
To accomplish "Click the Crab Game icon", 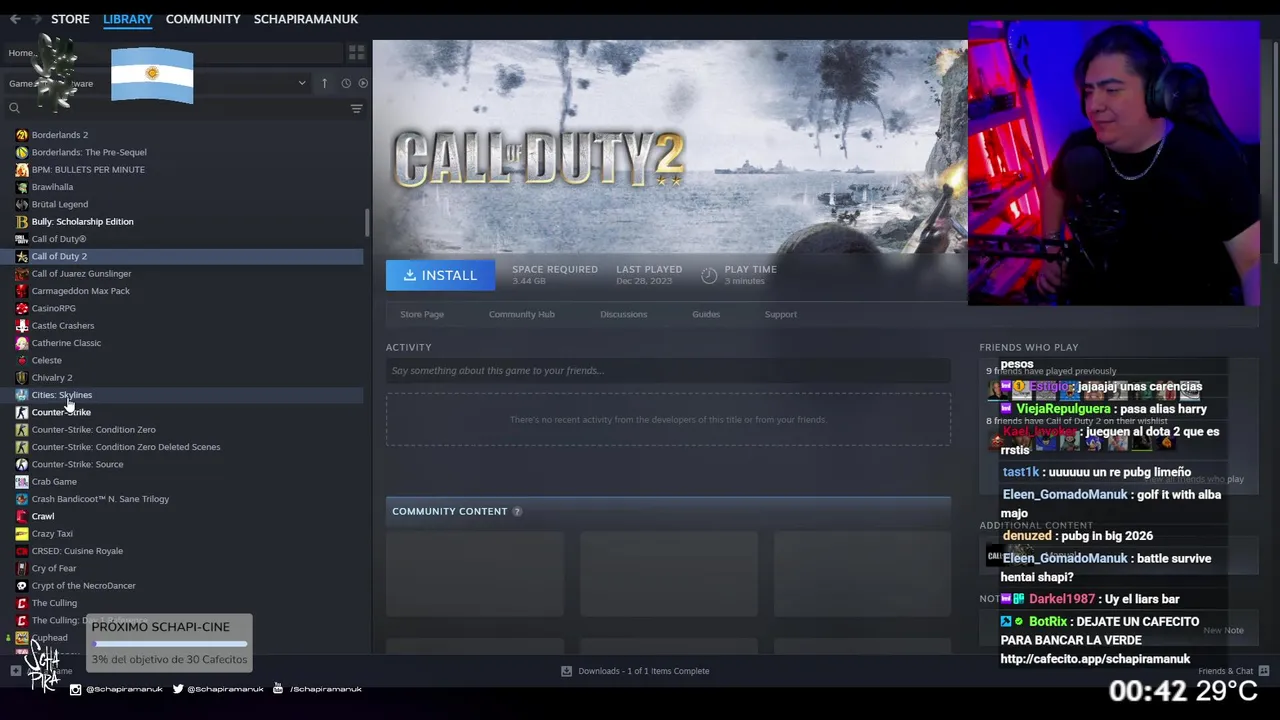I will pos(22,482).
